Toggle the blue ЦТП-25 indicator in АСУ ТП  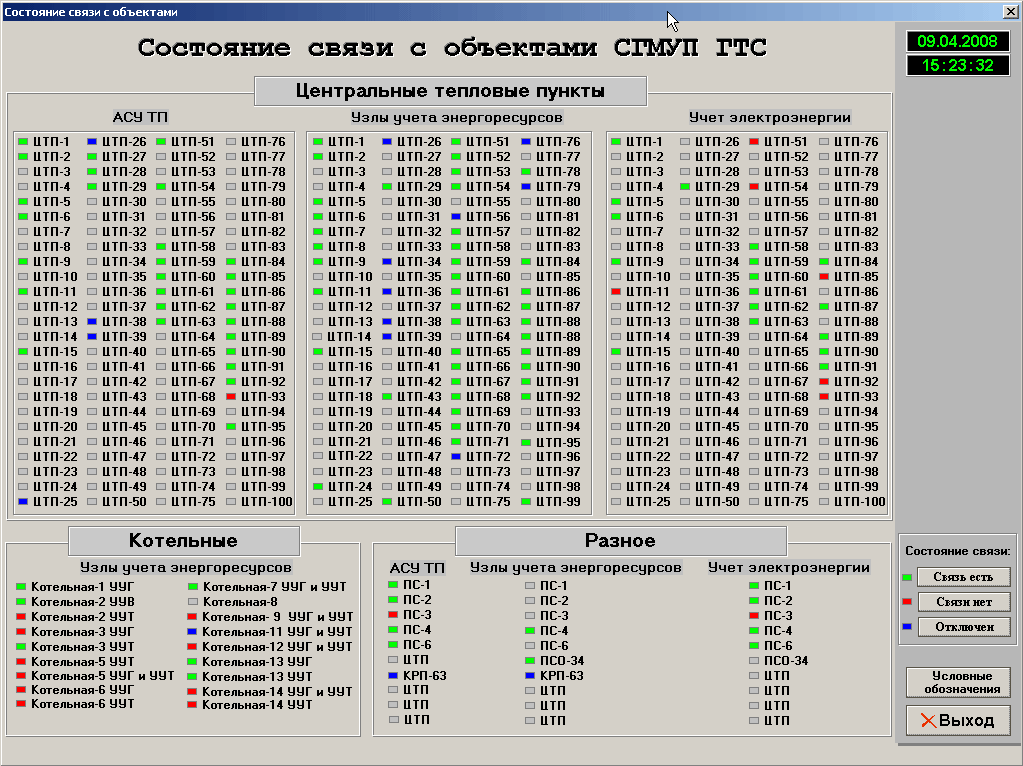pos(22,499)
